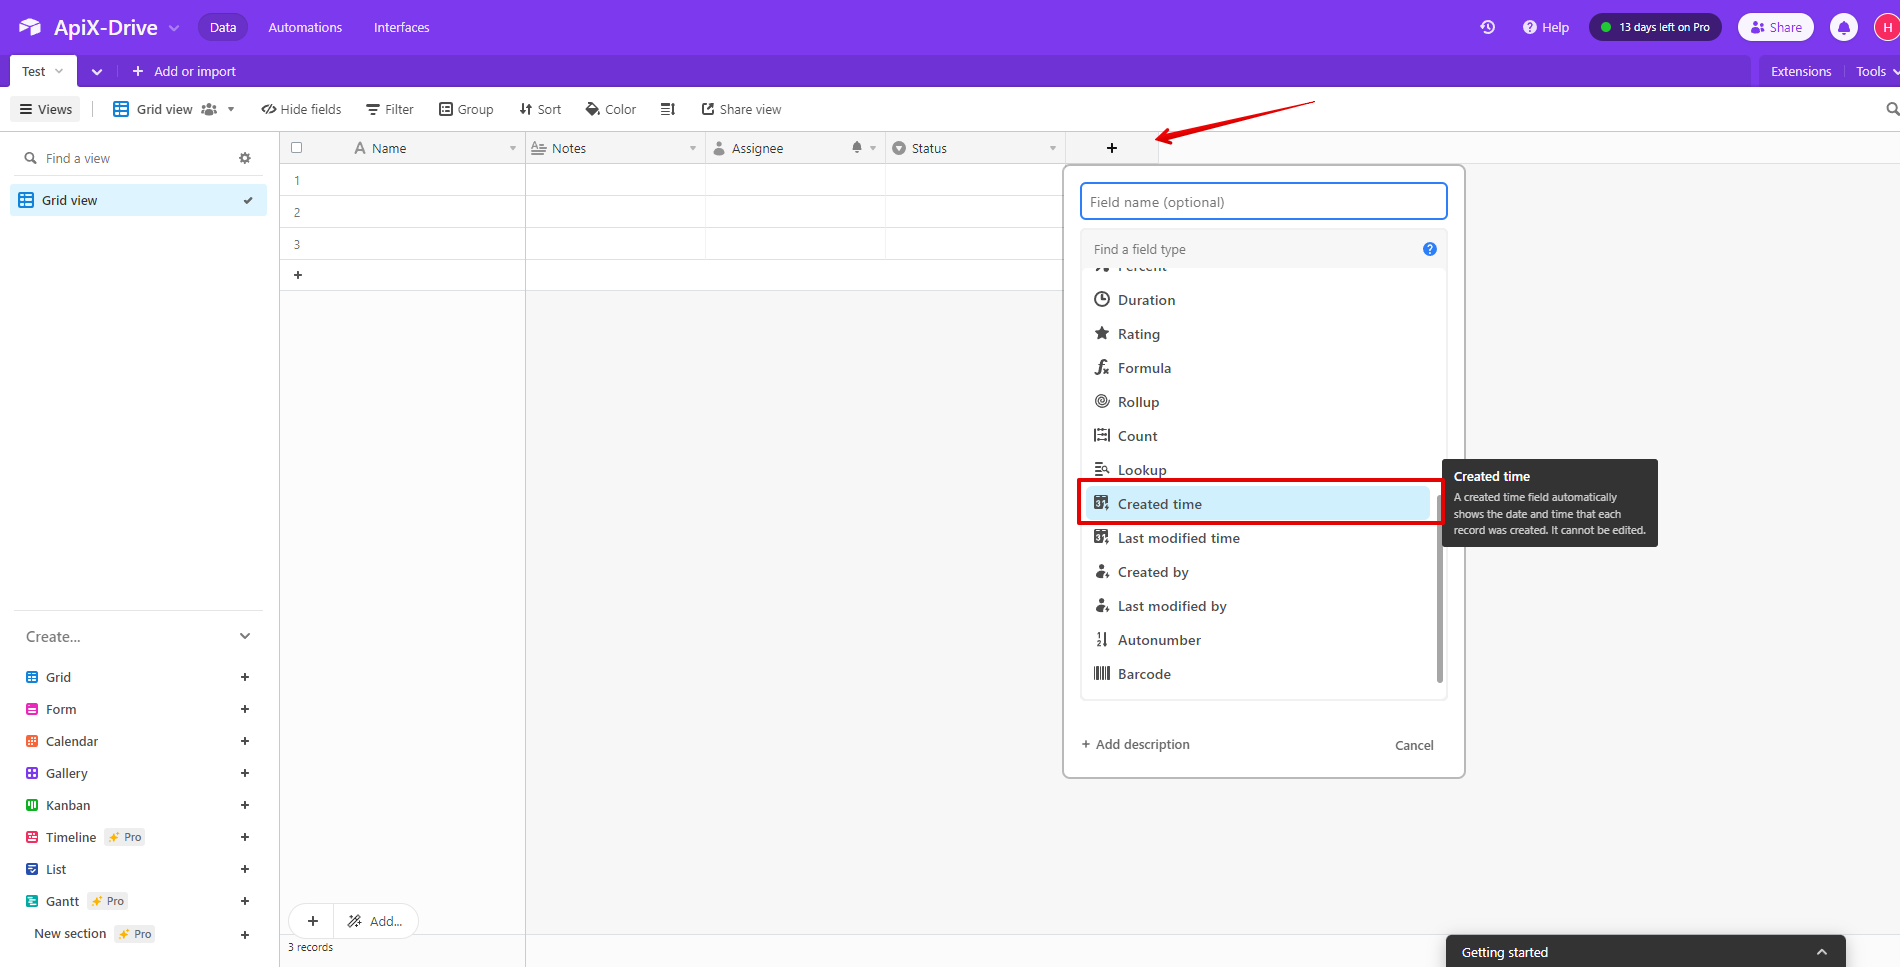Viewport: 1900px width, 967px height.
Task: Add a New section plus icon
Action: tap(245, 935)
